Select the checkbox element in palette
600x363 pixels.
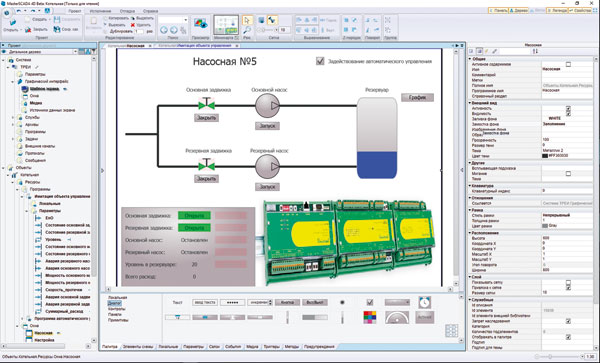pyautogui.click(x=370, y=302)
